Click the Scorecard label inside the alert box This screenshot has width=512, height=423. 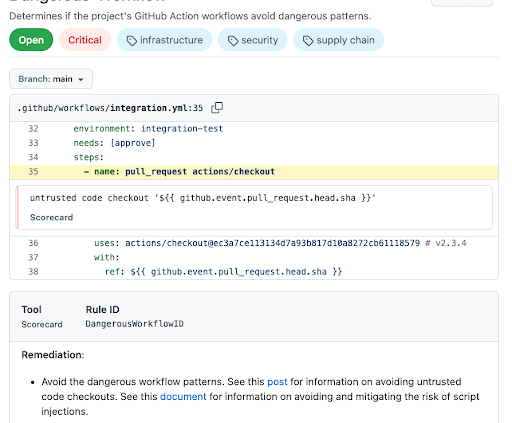pyautogui.click(x=52, y=217)
